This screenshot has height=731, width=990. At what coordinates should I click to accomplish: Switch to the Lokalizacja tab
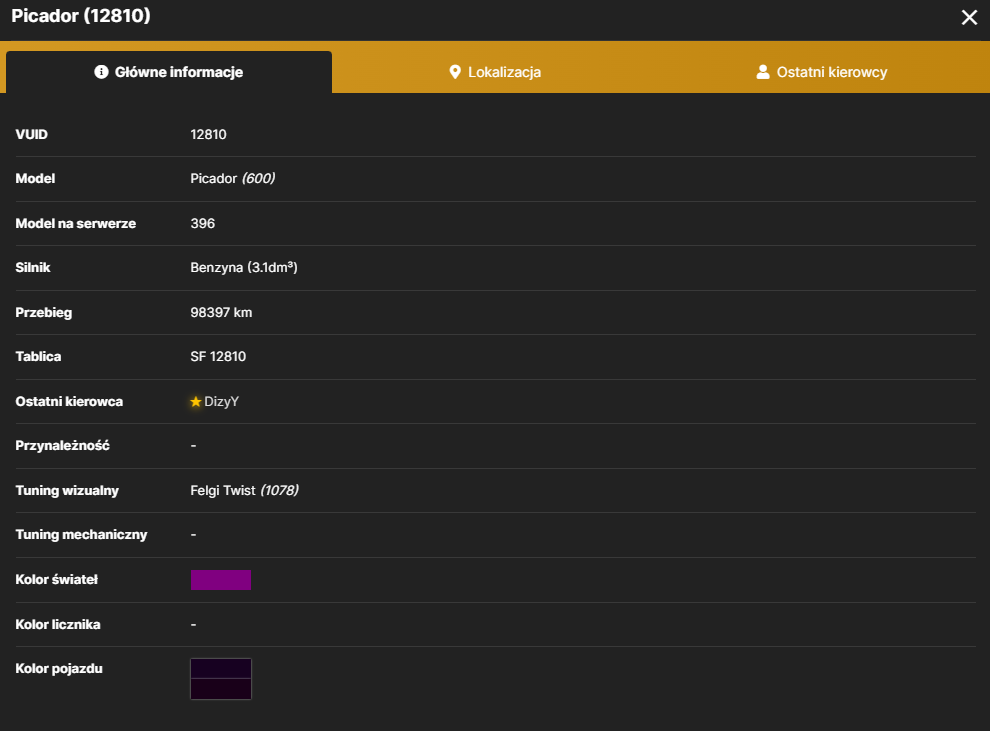coord(495,72)
